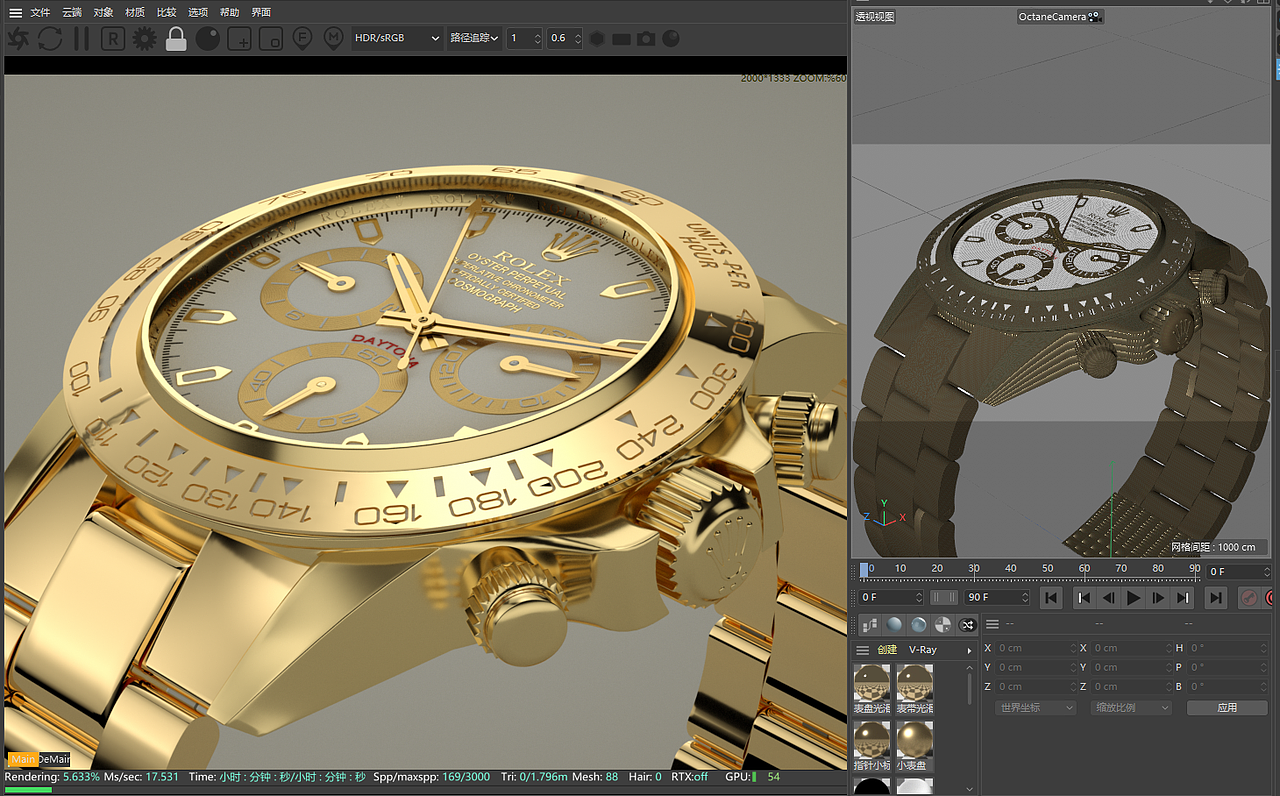1280x796 pixels.
Task: Click the shuffle arrows icon
Action: pos(967,625)
